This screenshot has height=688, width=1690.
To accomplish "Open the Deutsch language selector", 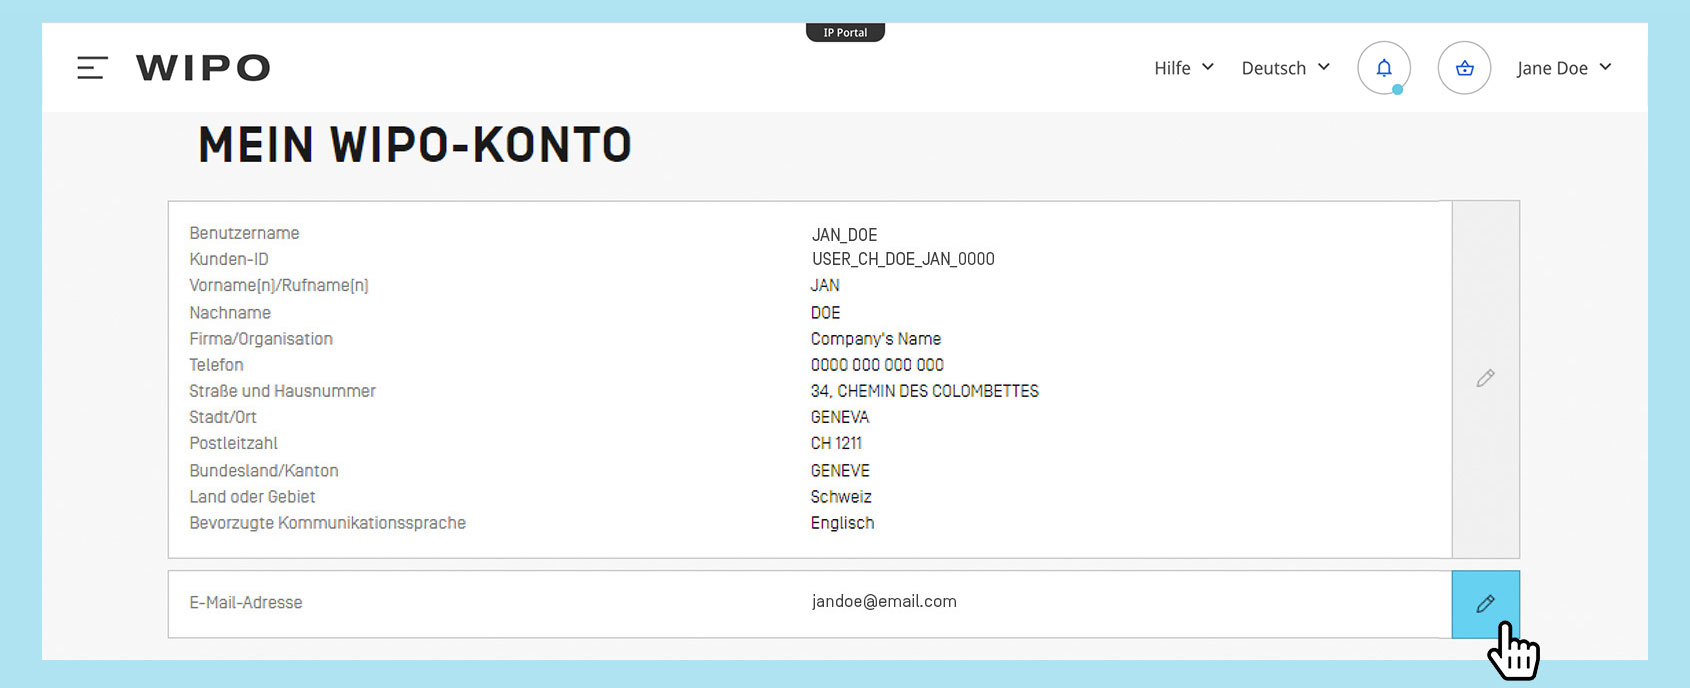I will pos(1285,68).
